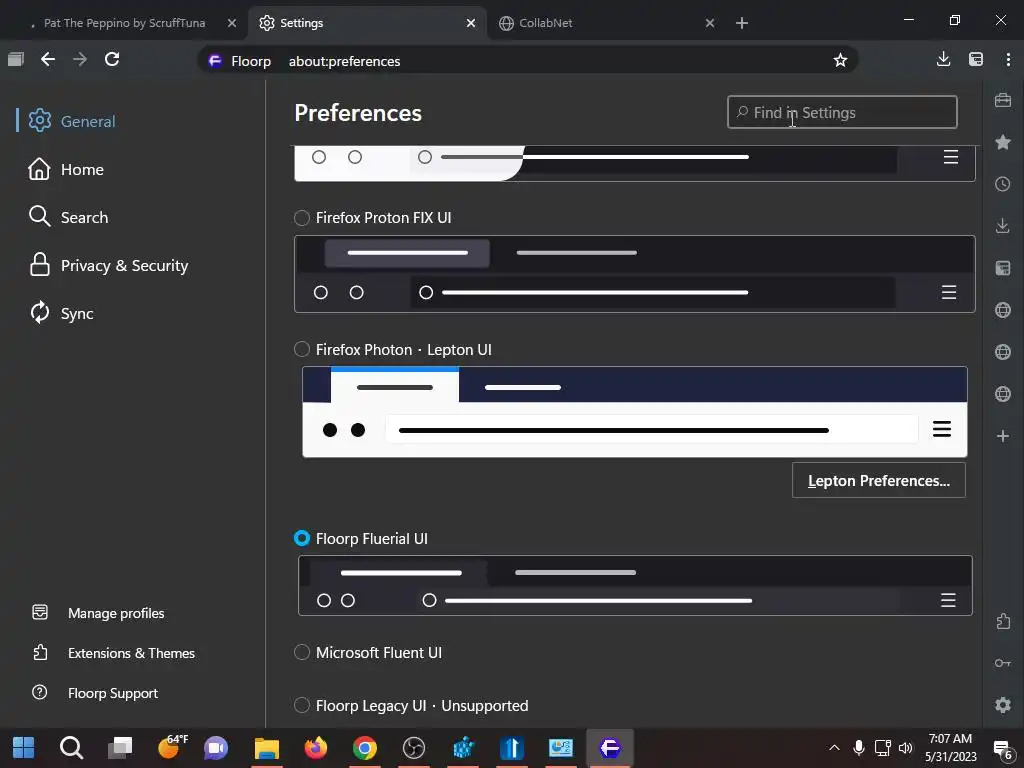Open the passwords key sidebar icon
Viewport: 1024px width, 768px height.
coord(1003,663)
